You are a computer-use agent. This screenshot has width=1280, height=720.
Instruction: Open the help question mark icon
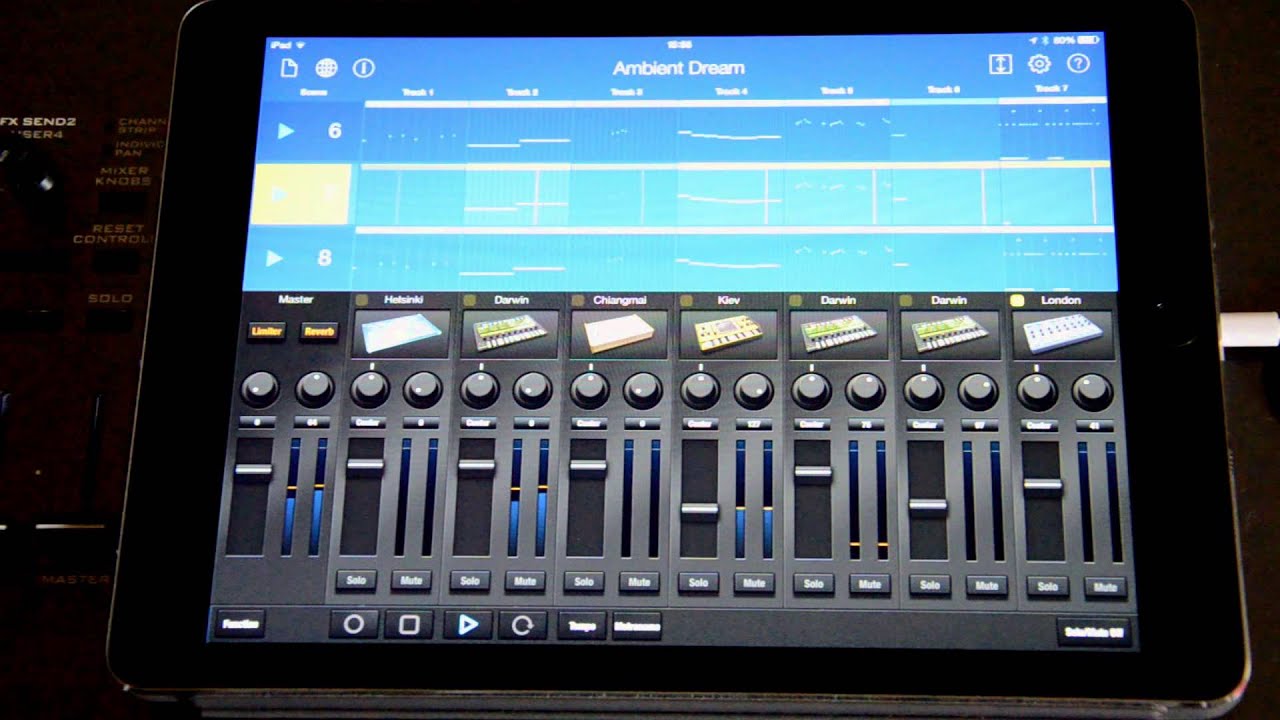point(1078,63)
